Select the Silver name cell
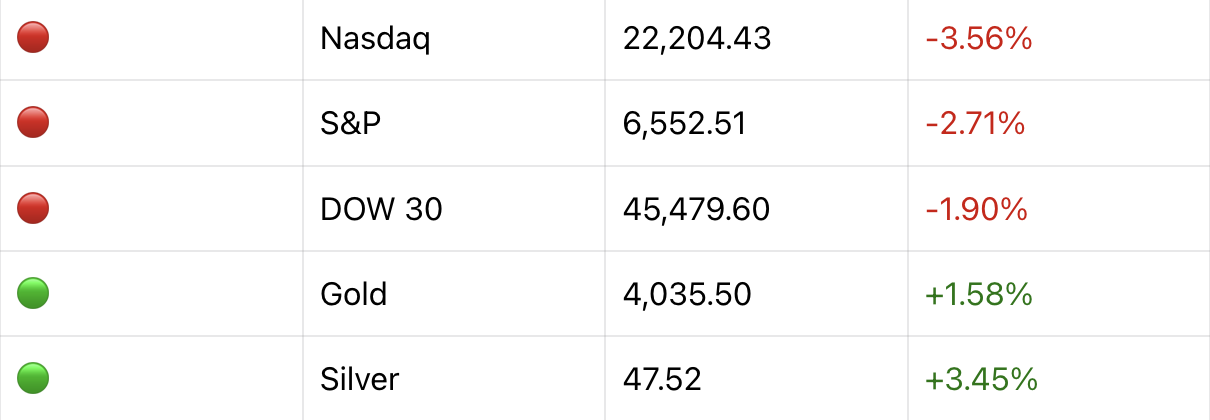This screenshot has height=420, width=1210. click(x=360, y=379)
